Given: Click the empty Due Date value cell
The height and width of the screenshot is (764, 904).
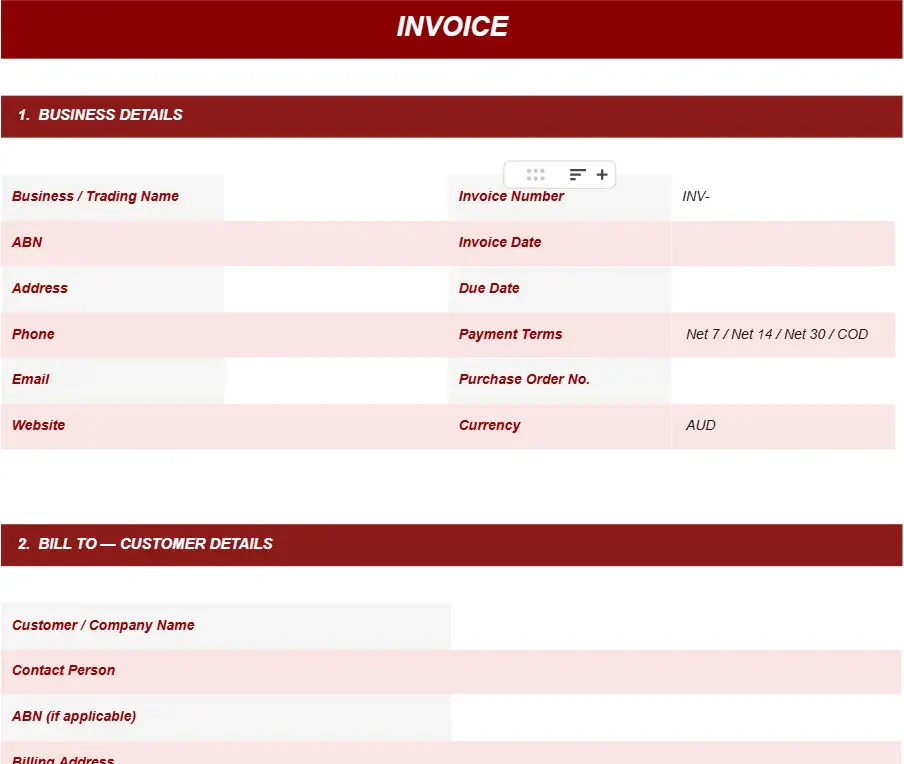Looking at the screenshot, I should click(x=783, y=289).
